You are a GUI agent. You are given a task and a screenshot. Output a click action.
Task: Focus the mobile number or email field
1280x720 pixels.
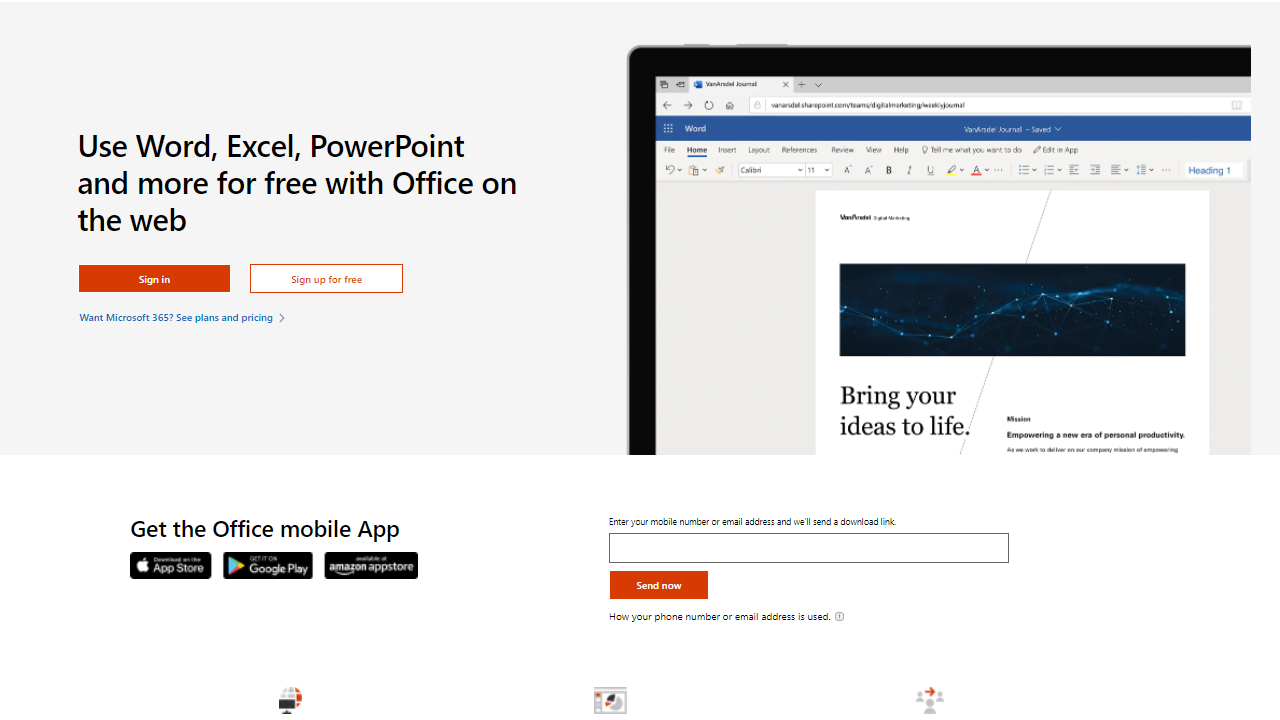tap(809, 548)
